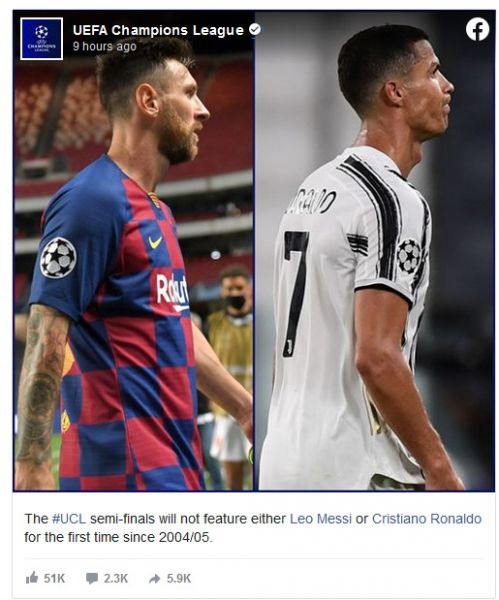Click the Facebook logo icon
The image size is (499, 600).
point(477,29)
